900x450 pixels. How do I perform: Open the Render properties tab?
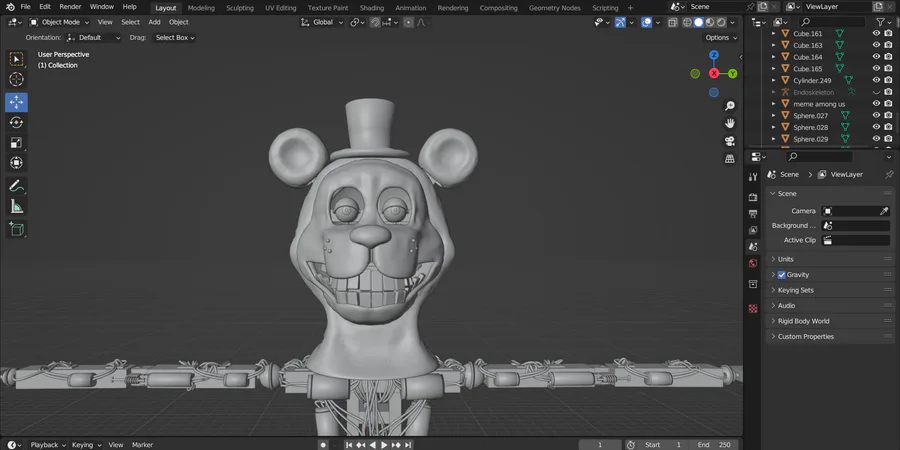pos(753,197)
